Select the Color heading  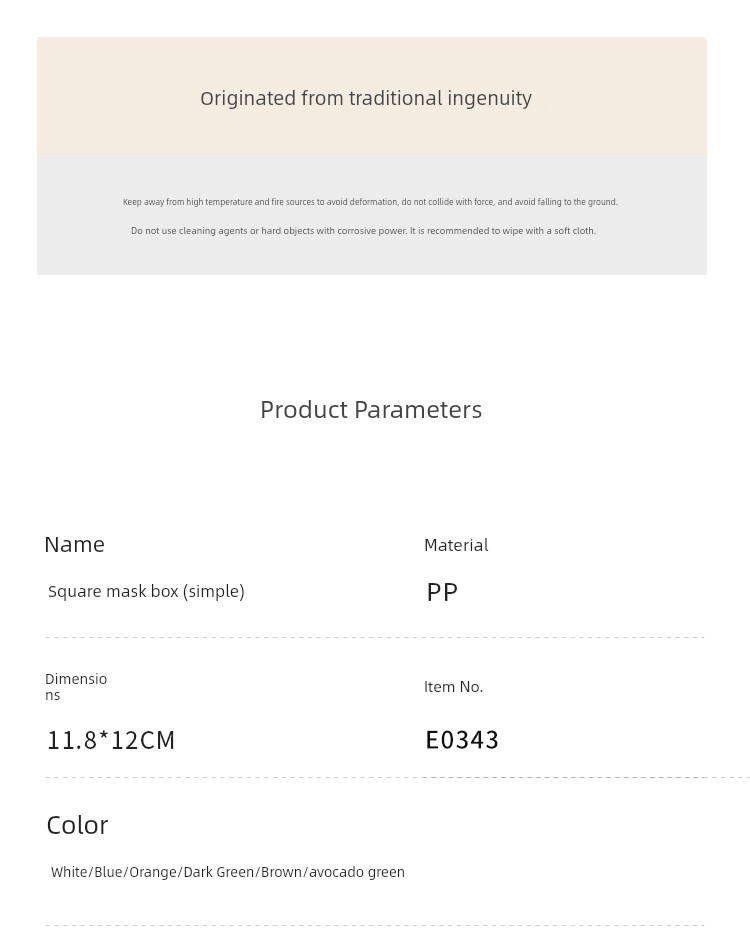click(x=78, y=825)
